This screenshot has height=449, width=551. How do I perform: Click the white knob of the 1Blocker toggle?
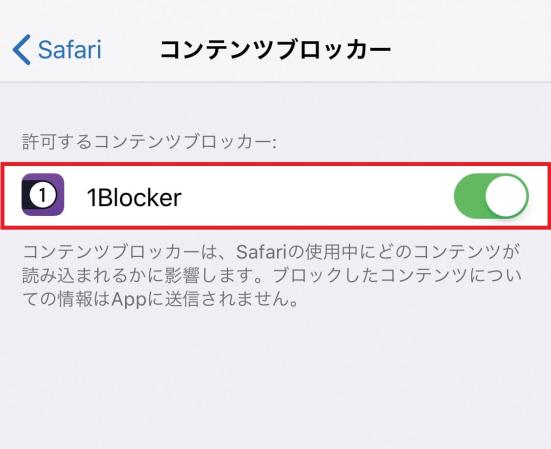(506, 196)
